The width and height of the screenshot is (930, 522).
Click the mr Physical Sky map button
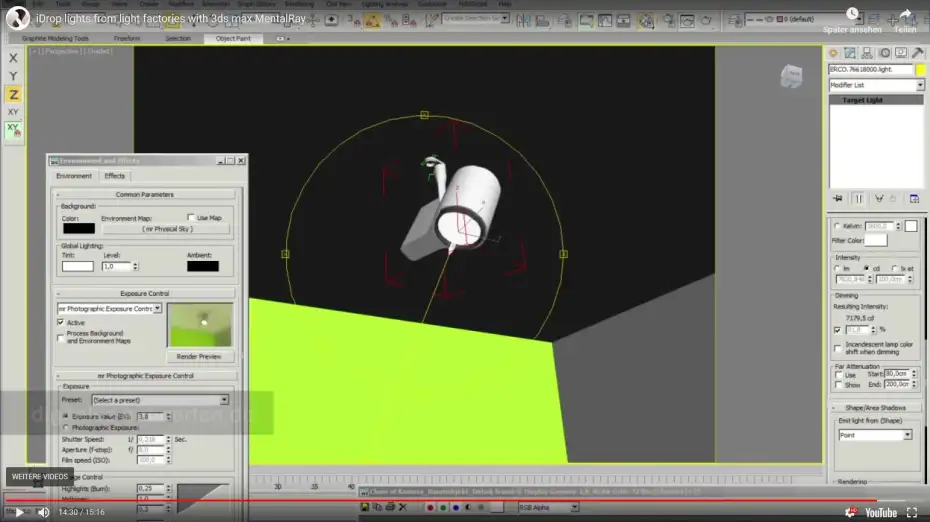point(167,229)
